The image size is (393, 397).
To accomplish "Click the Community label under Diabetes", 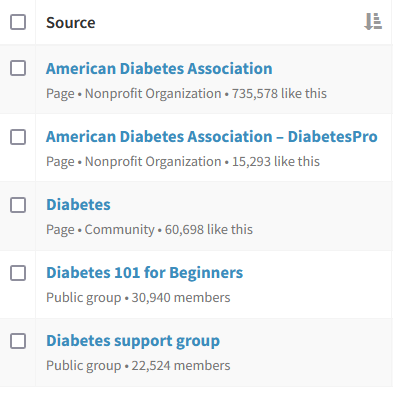I will click(x=119, y=230).
